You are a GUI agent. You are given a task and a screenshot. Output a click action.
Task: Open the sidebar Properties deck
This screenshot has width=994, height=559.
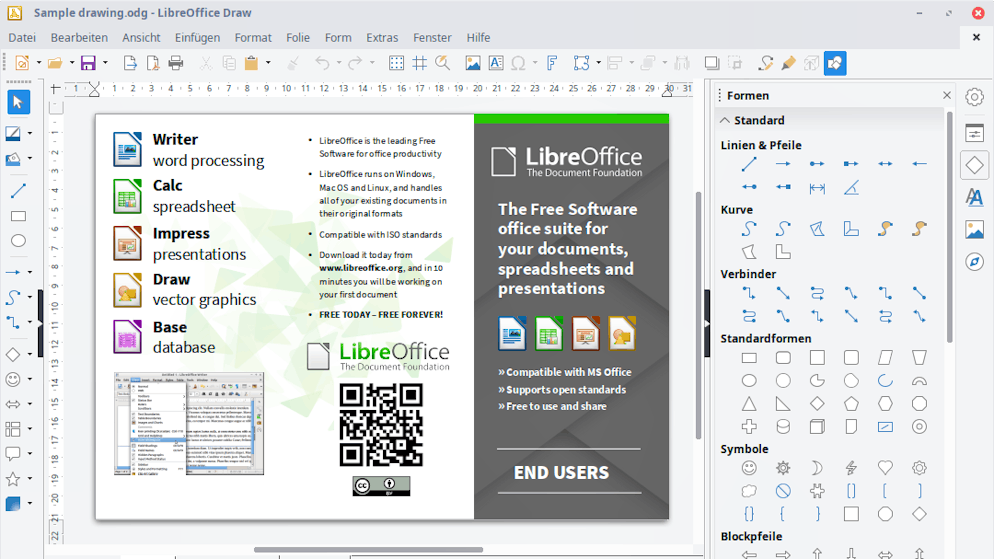point(974,133)
